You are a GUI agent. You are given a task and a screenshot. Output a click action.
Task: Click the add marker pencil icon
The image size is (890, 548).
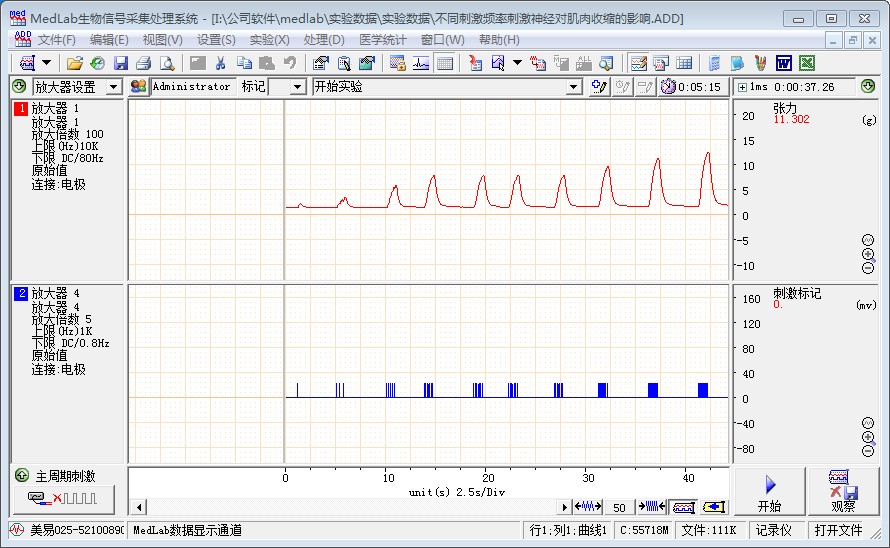point(600,87)
